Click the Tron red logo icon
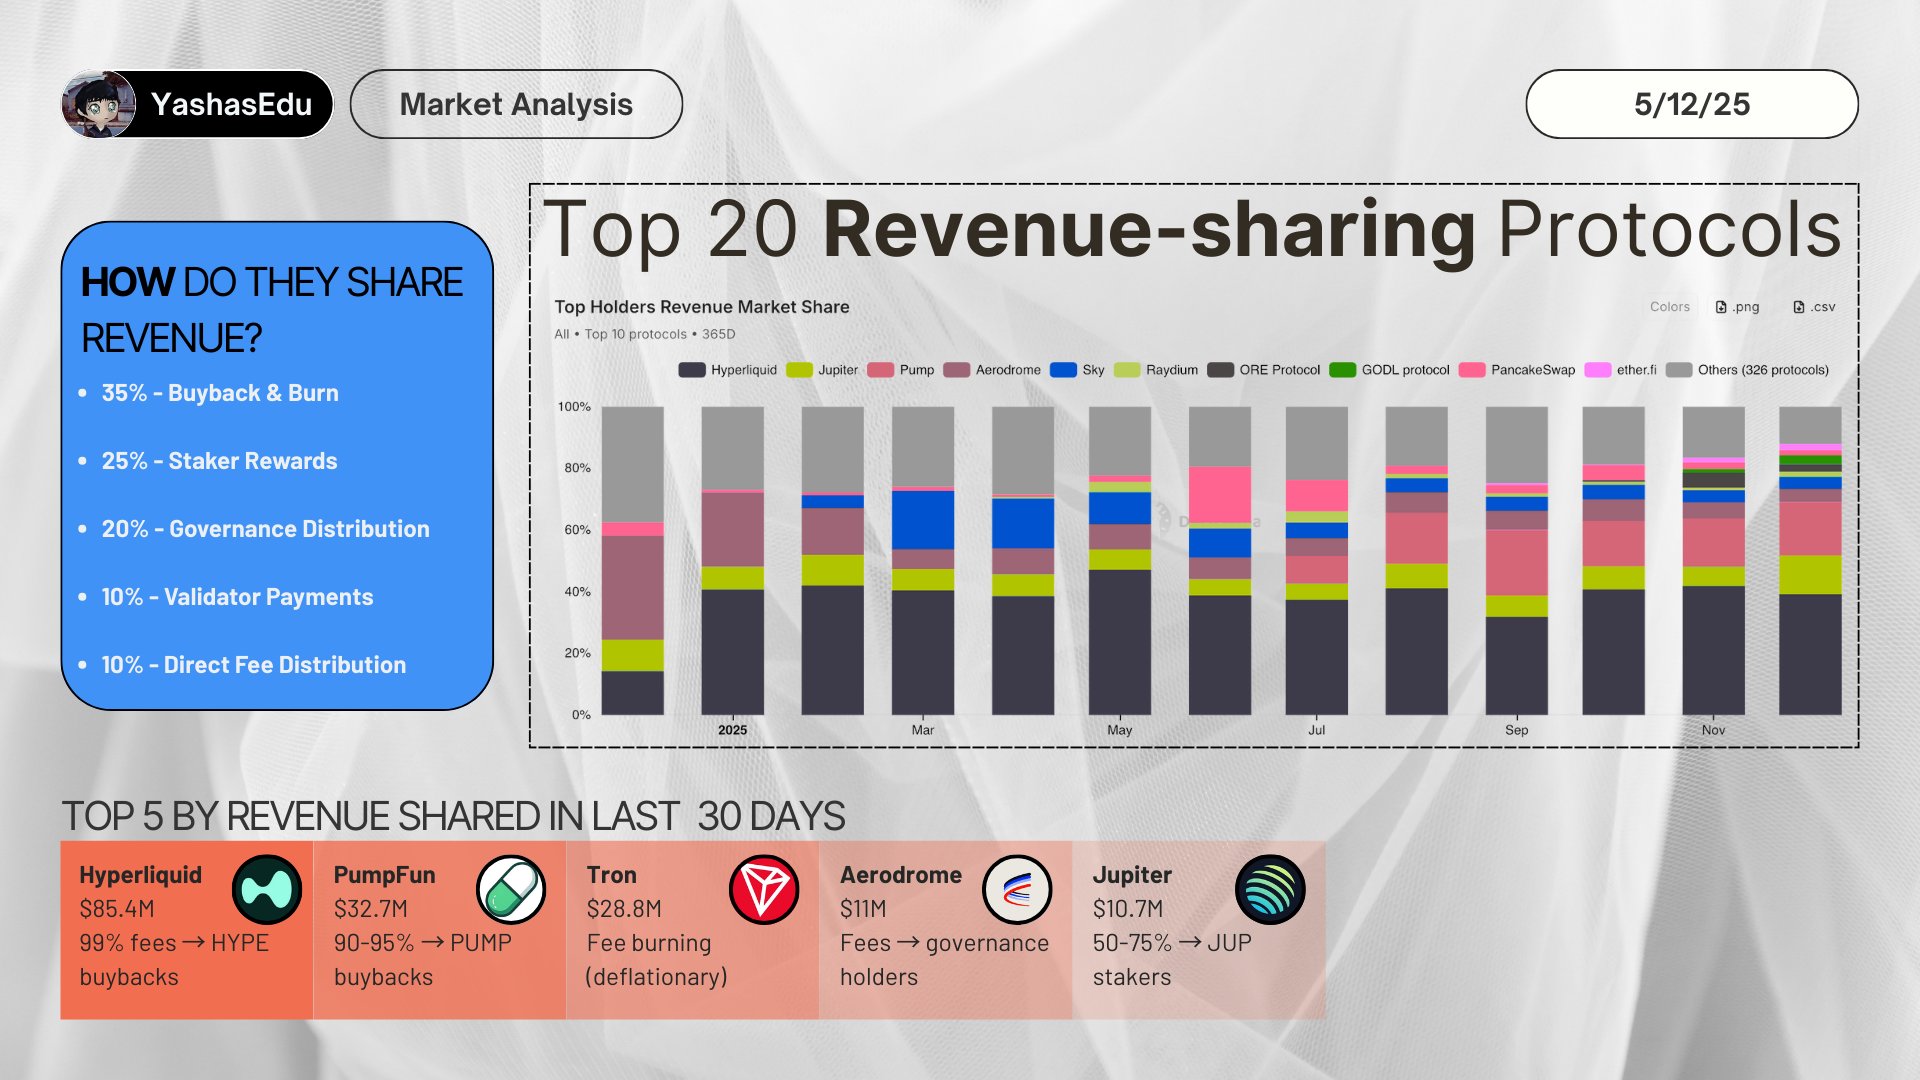 [x=763, y=889]
